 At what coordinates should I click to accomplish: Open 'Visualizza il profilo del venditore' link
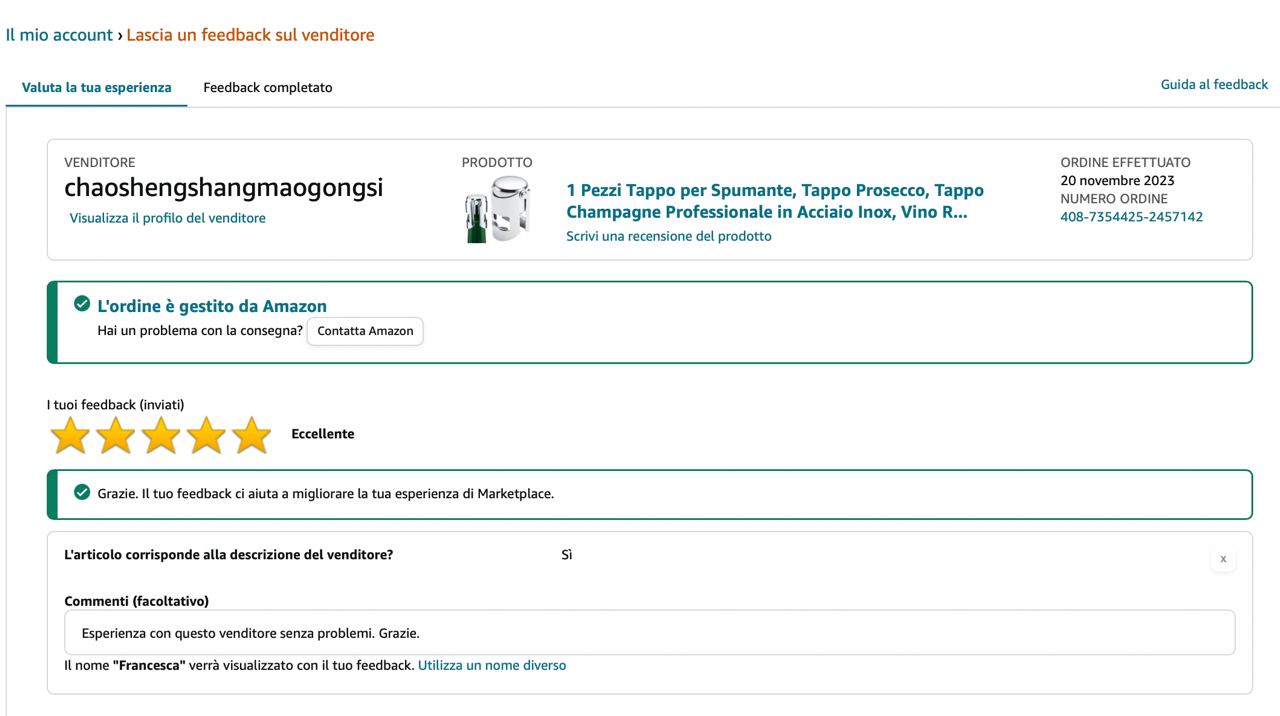(168, 218)
